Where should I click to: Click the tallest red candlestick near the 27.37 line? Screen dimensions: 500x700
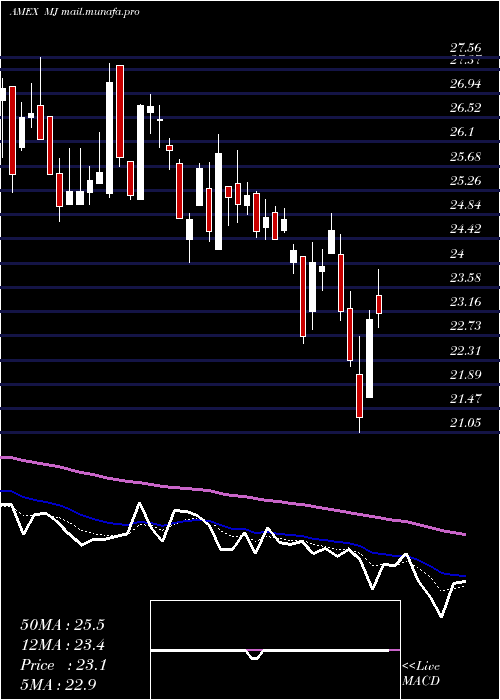(120, 111)
